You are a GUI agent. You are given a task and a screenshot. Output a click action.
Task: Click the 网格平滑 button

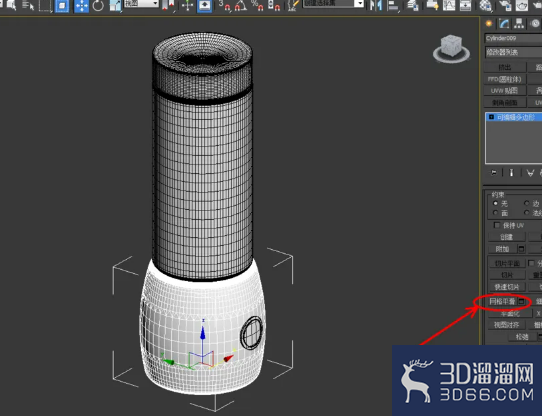pos(503,302)
